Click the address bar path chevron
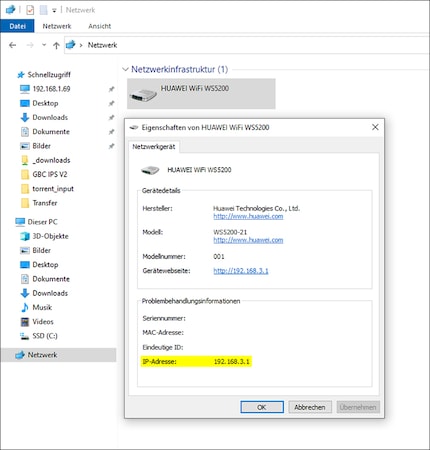 [81, 45]
